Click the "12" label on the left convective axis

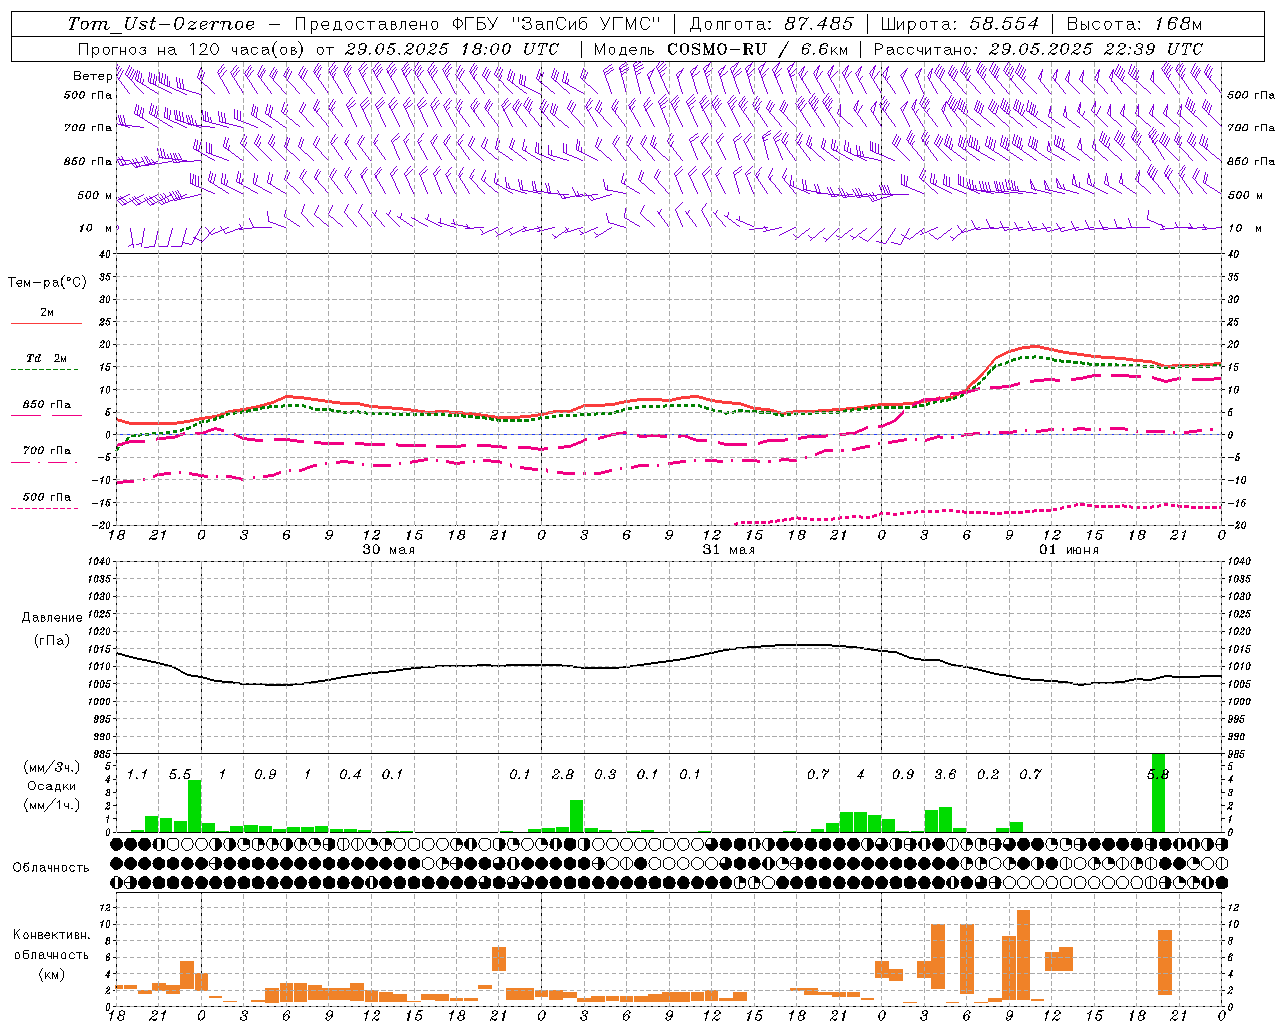[105, 908]
